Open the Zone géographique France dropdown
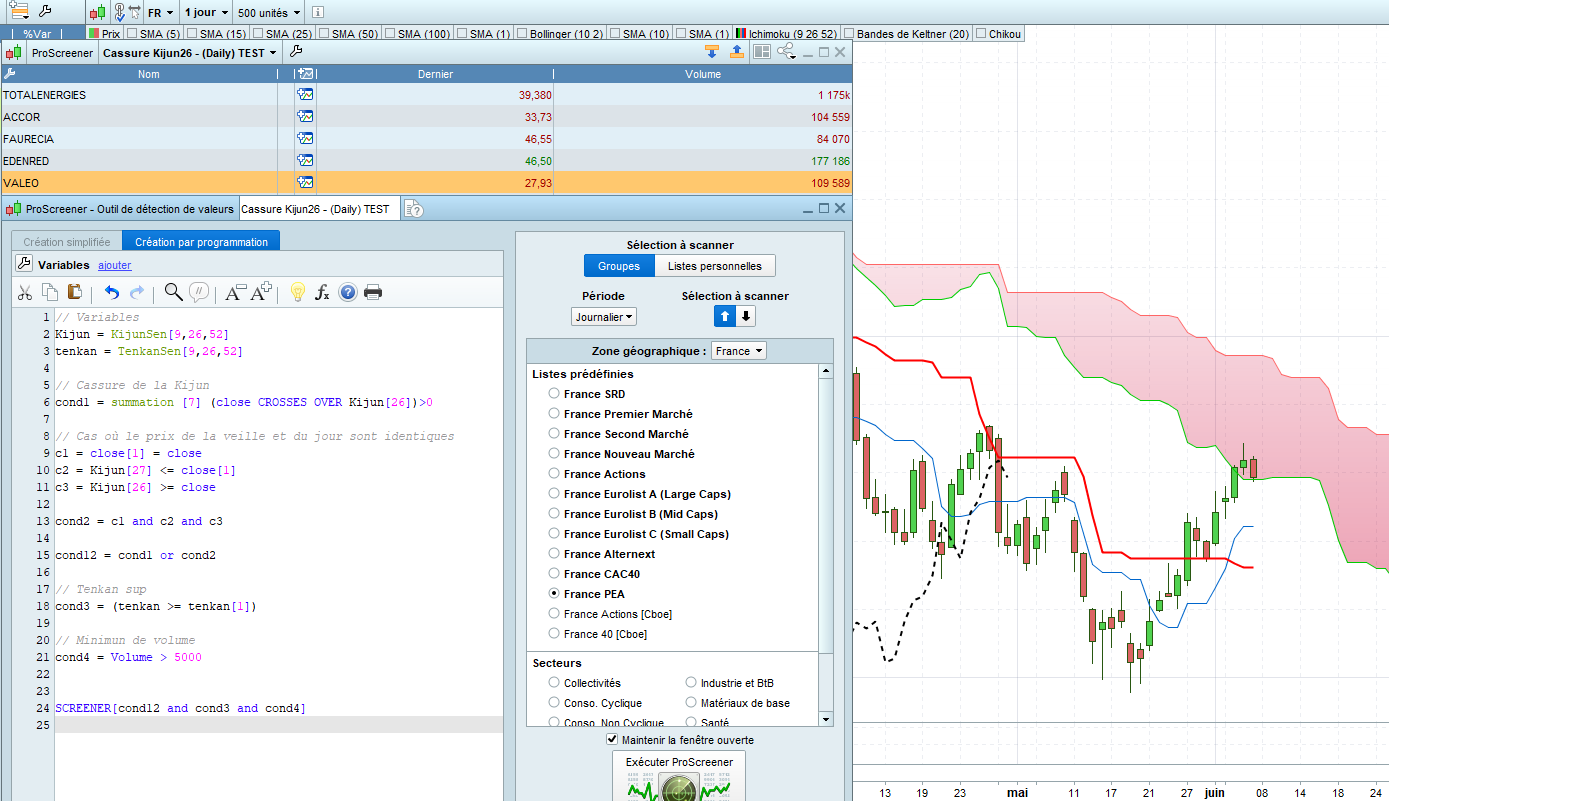Image resolution: width=1581 pixels, height=801 pixels. (739, 351)
